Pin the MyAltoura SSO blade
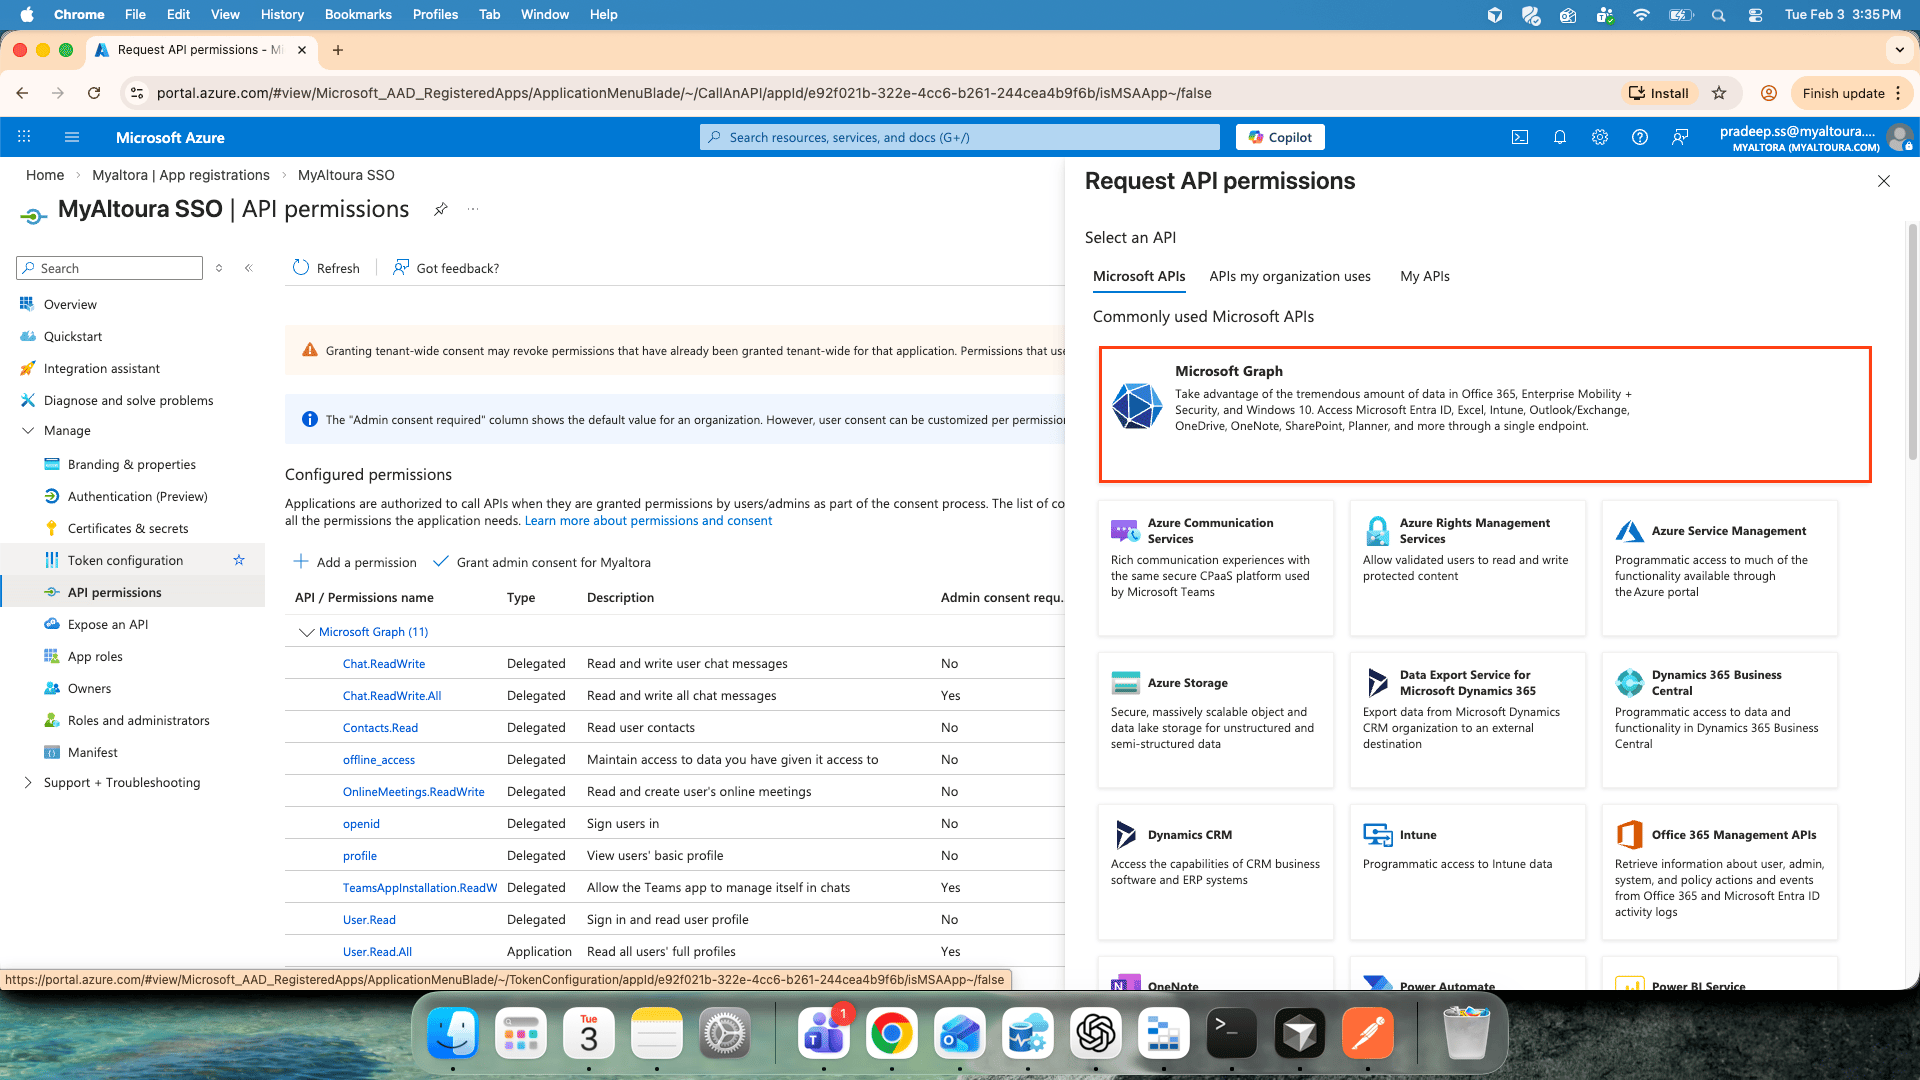The image size is (1920, 1080). 440,209
